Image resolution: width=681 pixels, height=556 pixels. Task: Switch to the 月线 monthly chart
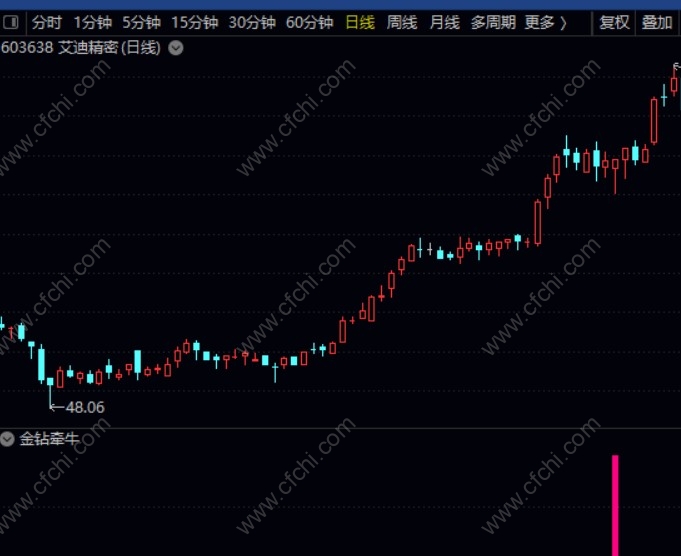pyautogui.click(x=444, y=22)
